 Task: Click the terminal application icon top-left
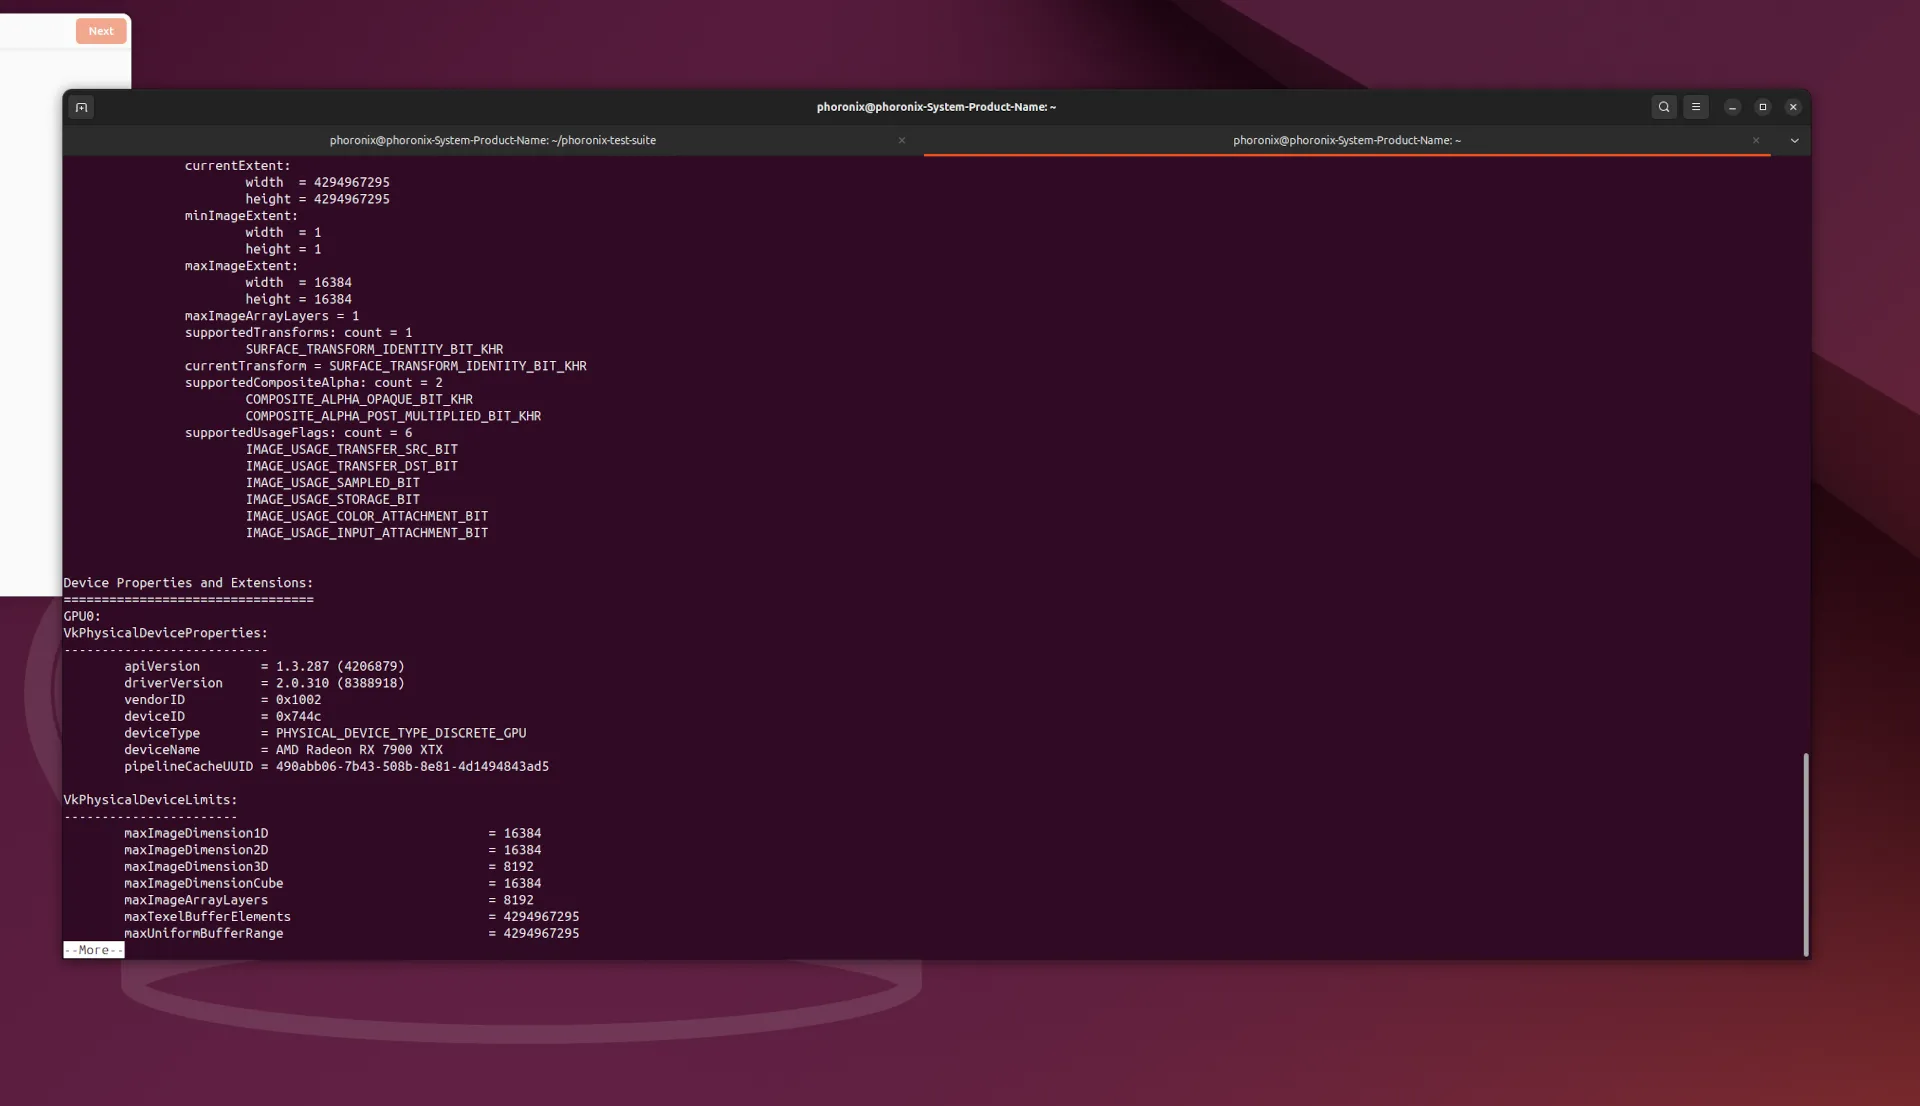(x=80, y=107)
